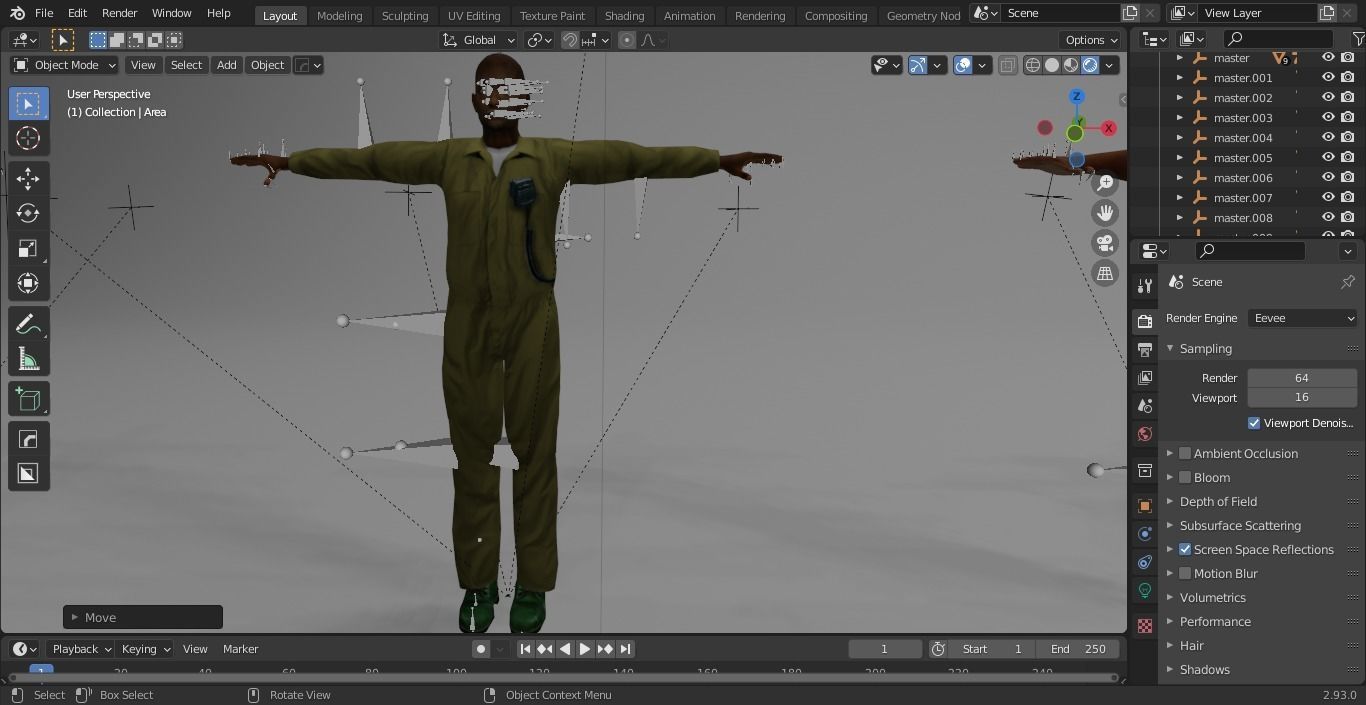This screenshot has height=705, width=1366.
Task: Click the current frame number field
Action: coord(884,649)
